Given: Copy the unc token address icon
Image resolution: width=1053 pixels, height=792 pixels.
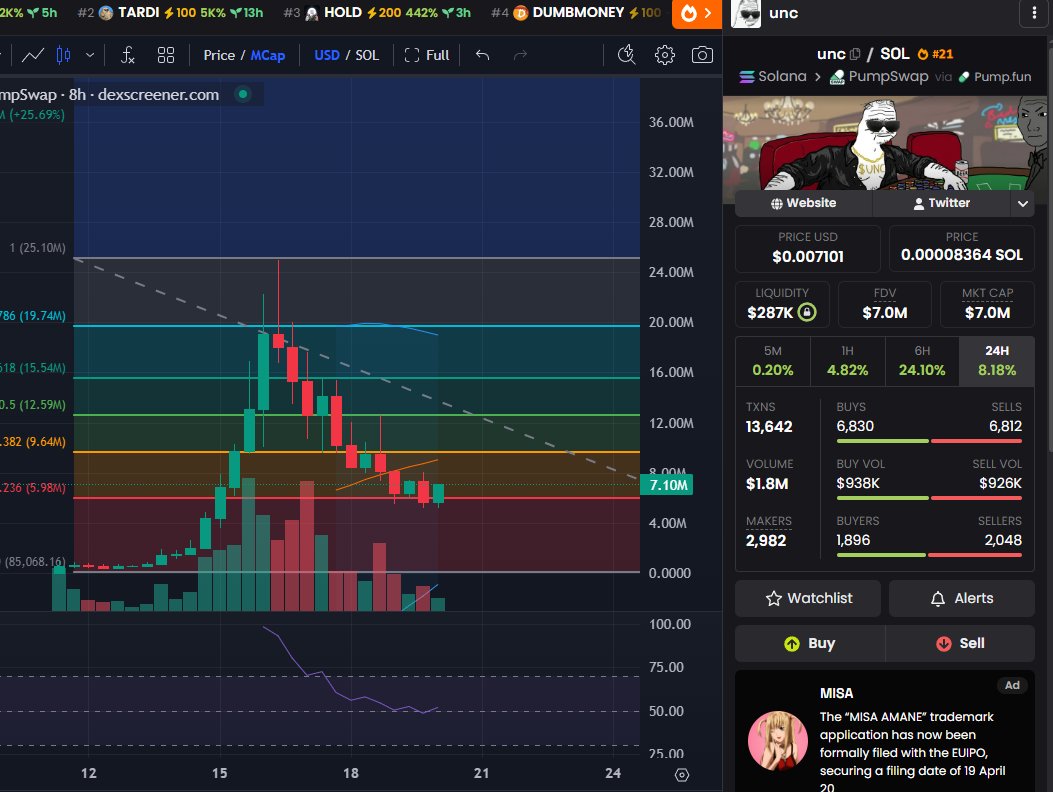Looking at the screenshot, I should click(x=855, y=54).
